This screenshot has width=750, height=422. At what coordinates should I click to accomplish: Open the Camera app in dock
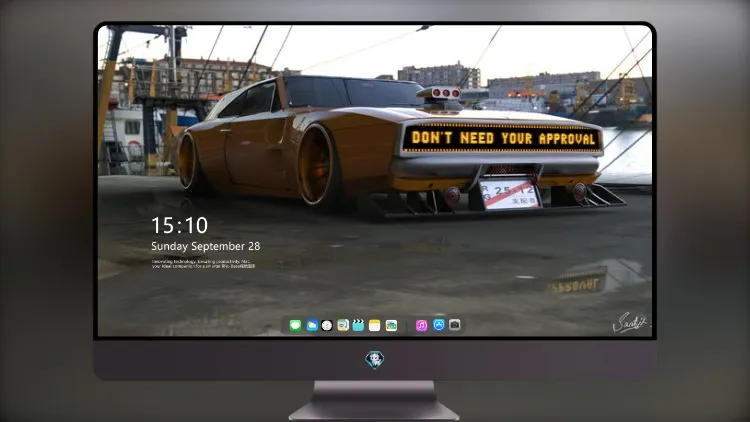click(454, 325)
